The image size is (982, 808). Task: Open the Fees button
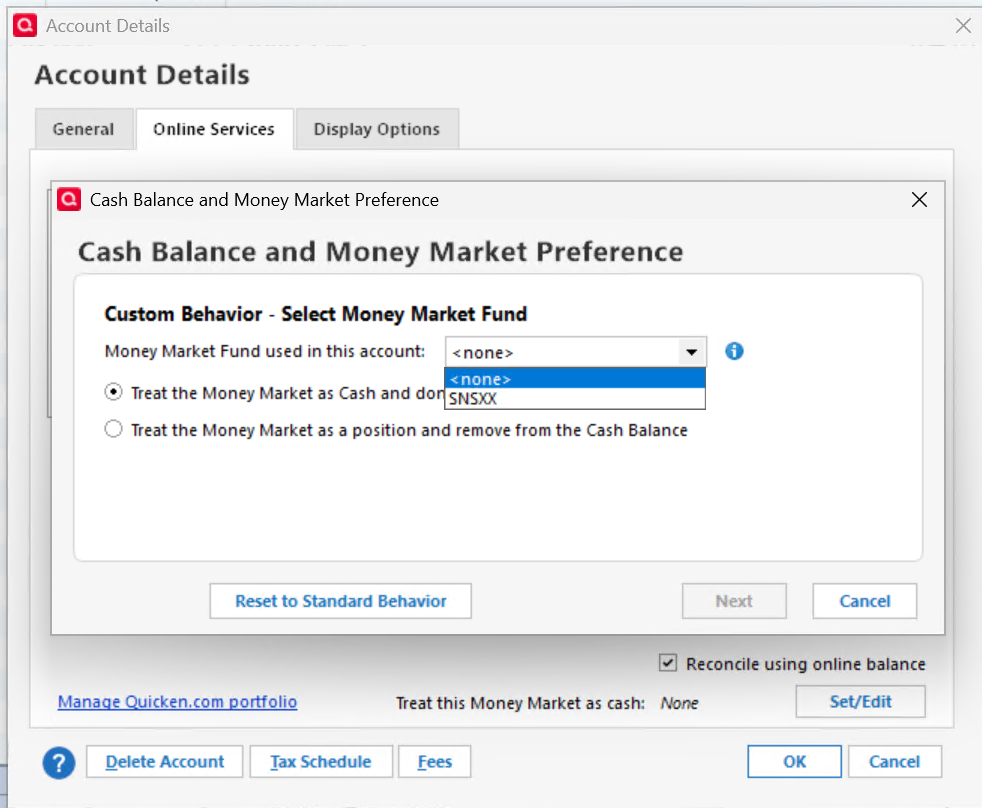435,762
